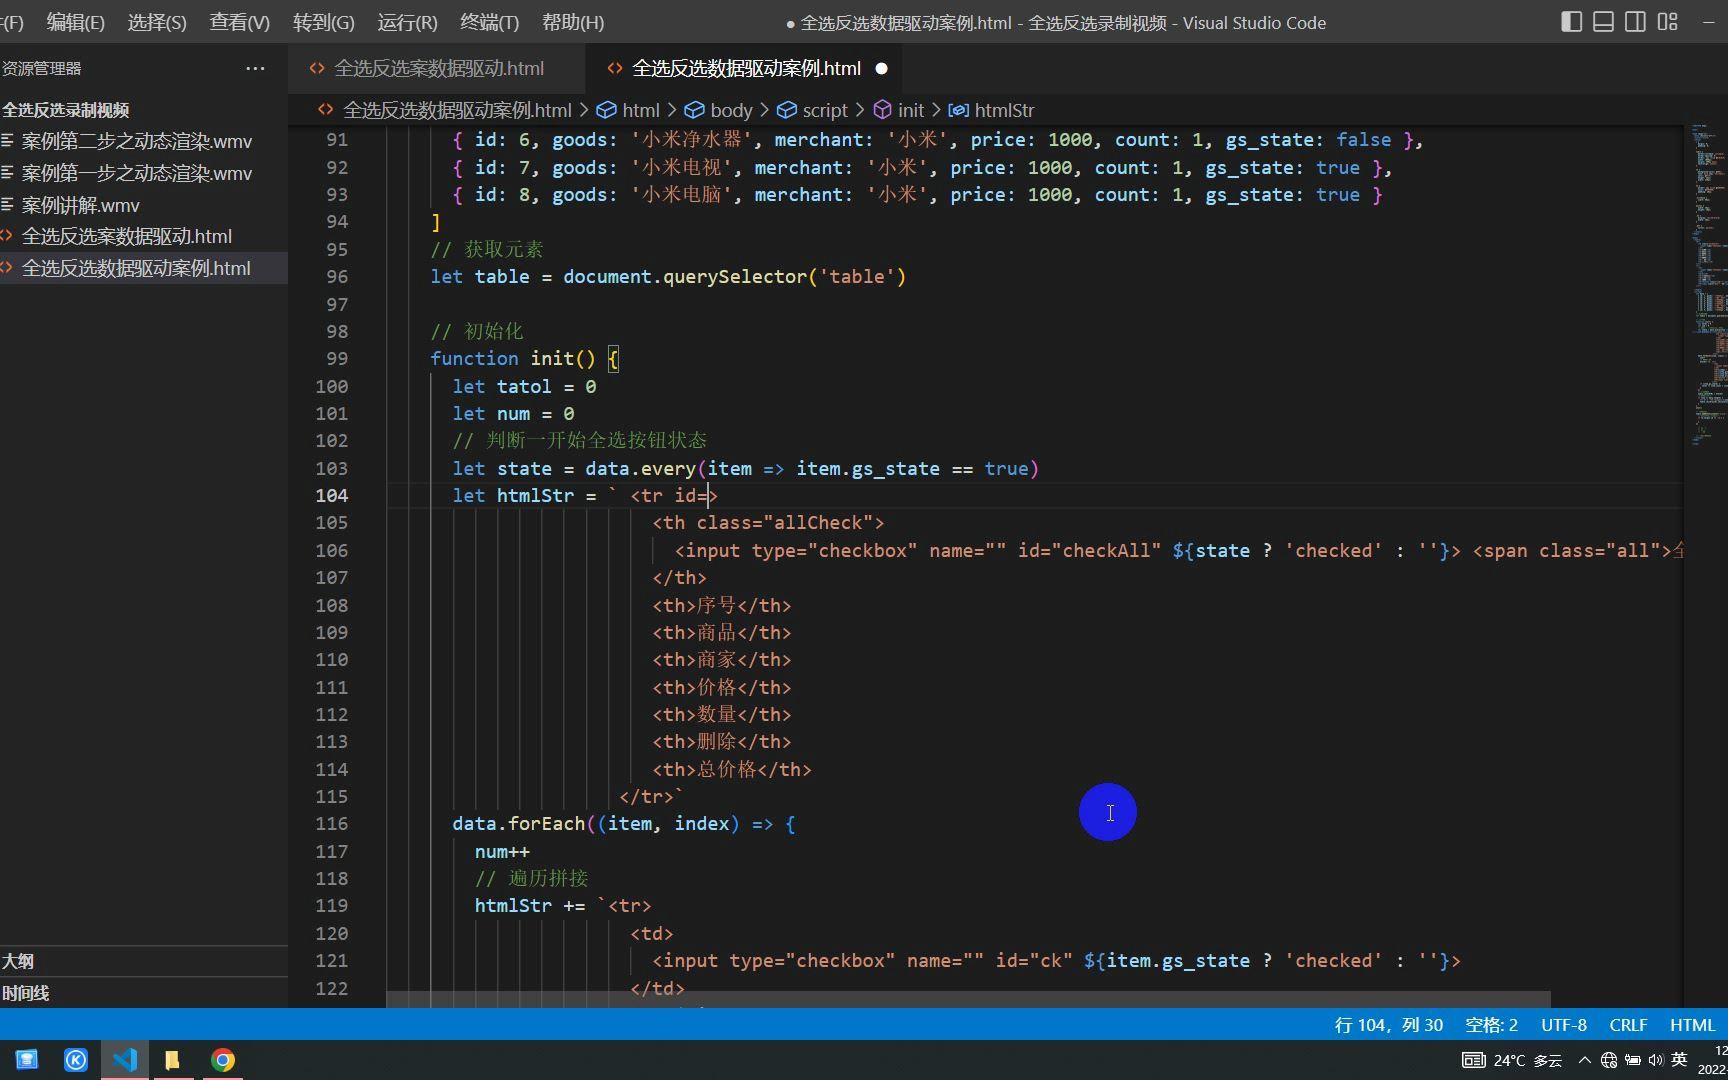Open 全选反选案数据驱动.html in explorer

[x=144, y=236]
